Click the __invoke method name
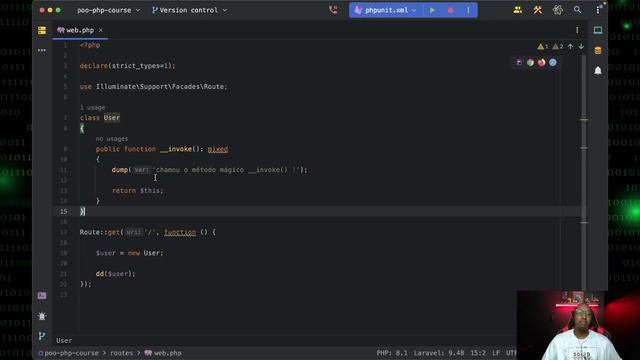Viewport: 640px width, 360px height. pos(176,149)
